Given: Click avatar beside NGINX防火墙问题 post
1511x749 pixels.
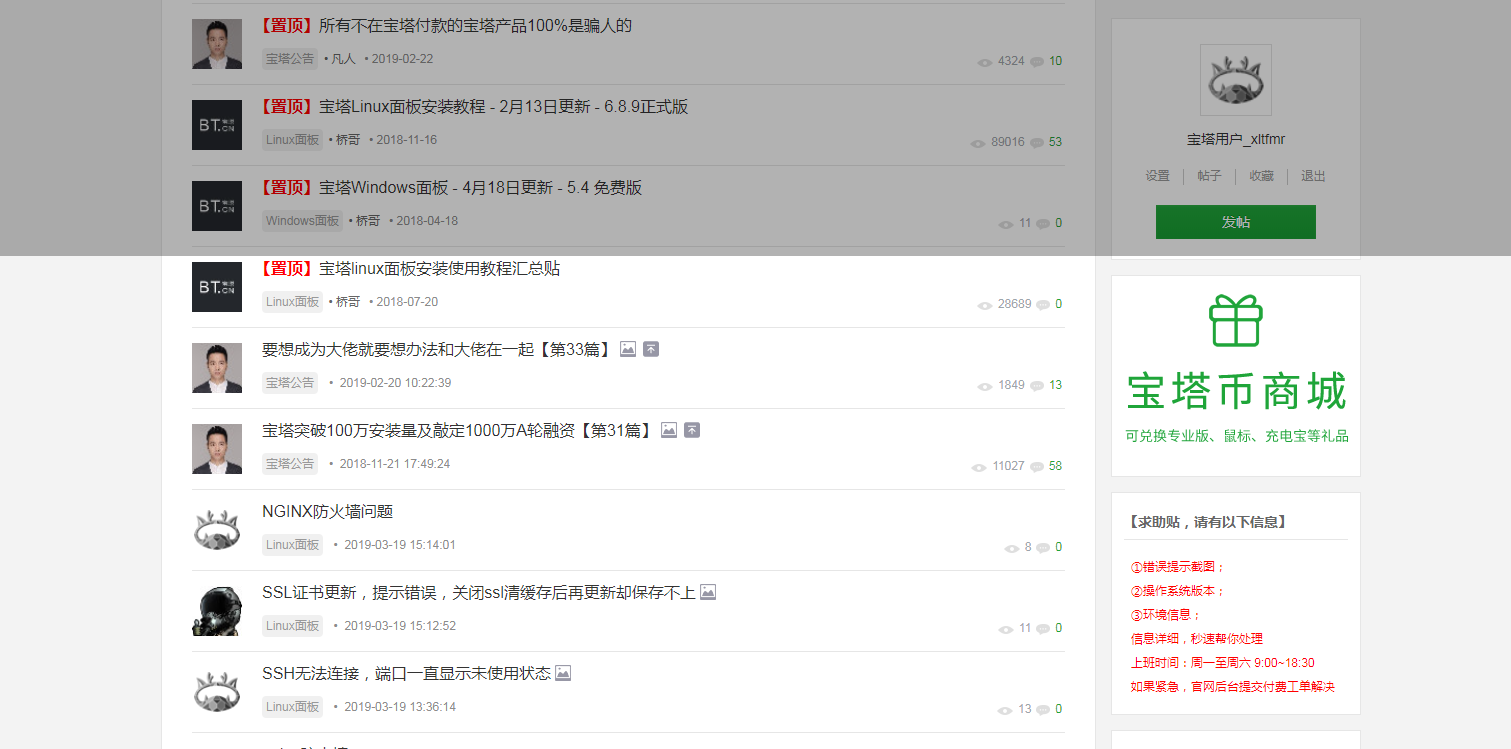Looking at the screenshot, I should tap(217, 530).
